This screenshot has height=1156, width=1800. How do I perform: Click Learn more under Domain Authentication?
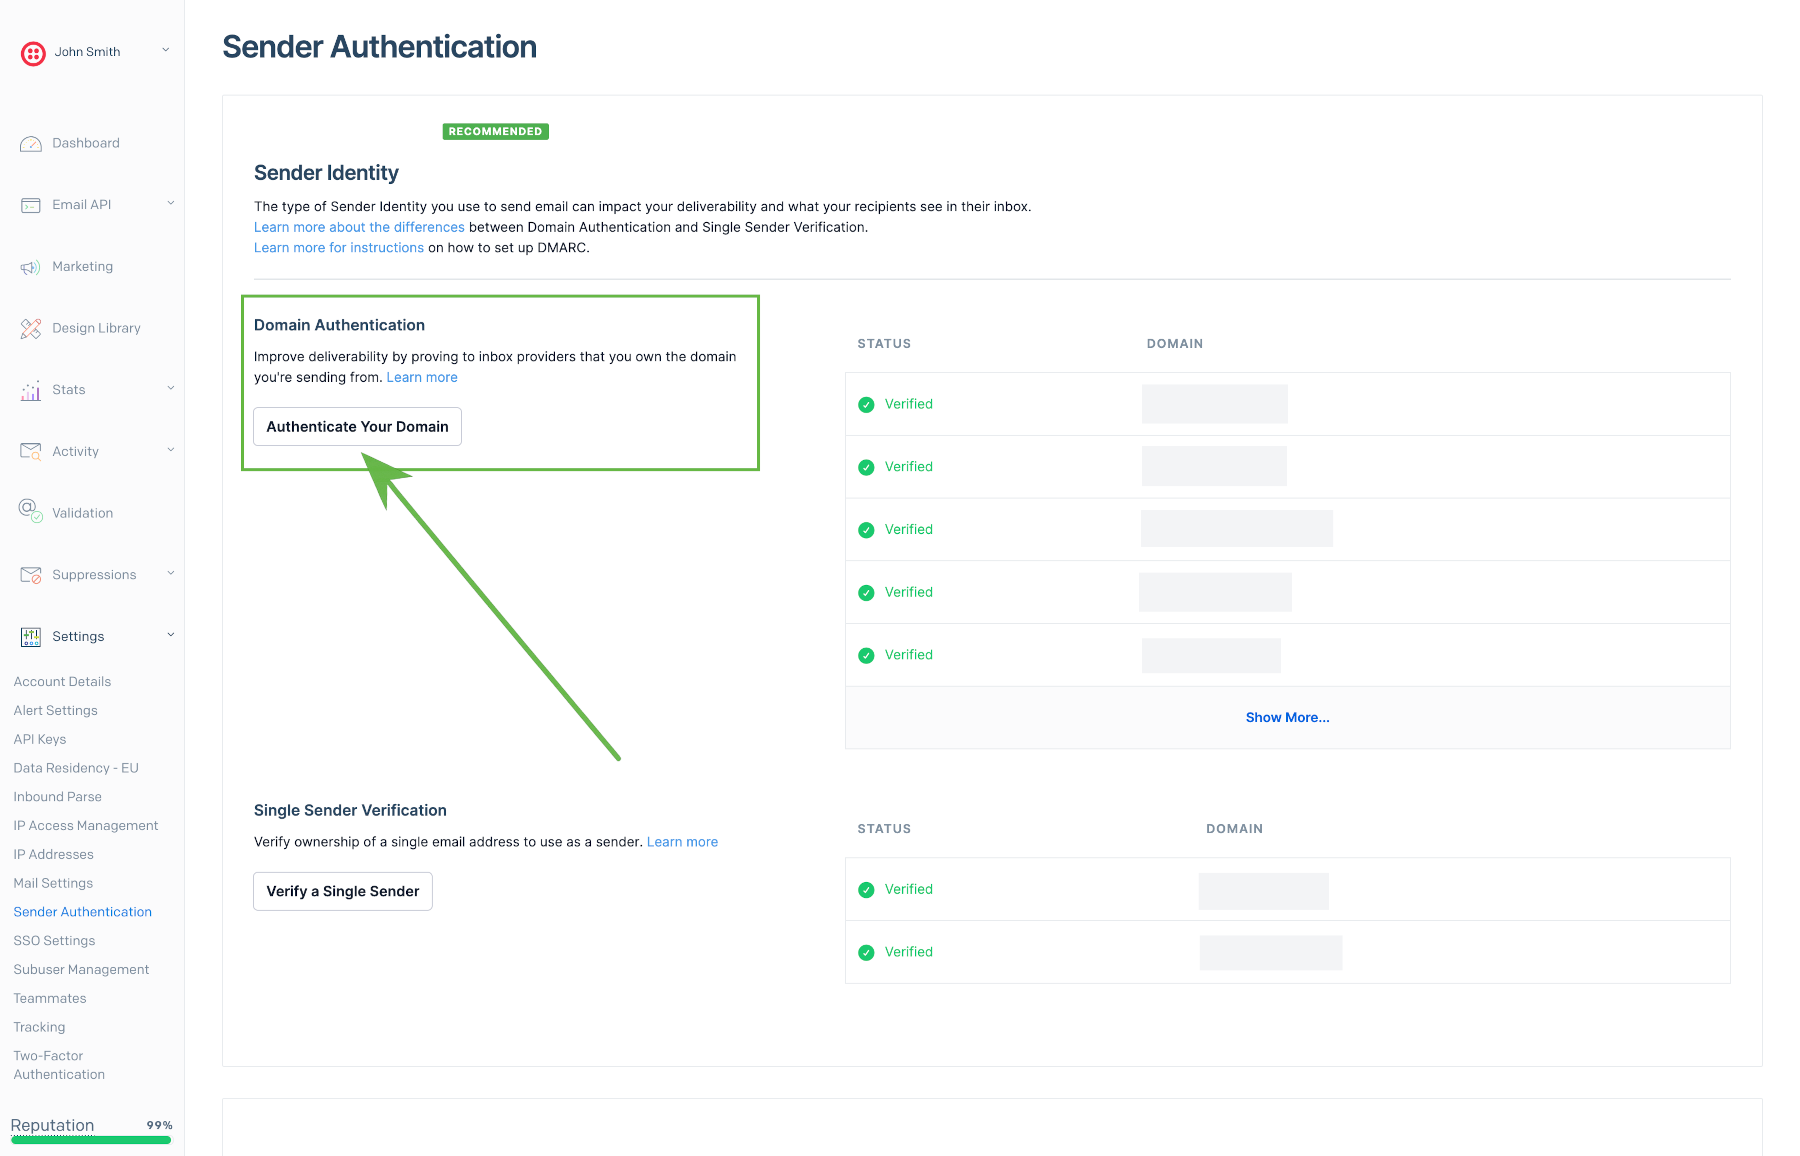(x=422, y=378)
